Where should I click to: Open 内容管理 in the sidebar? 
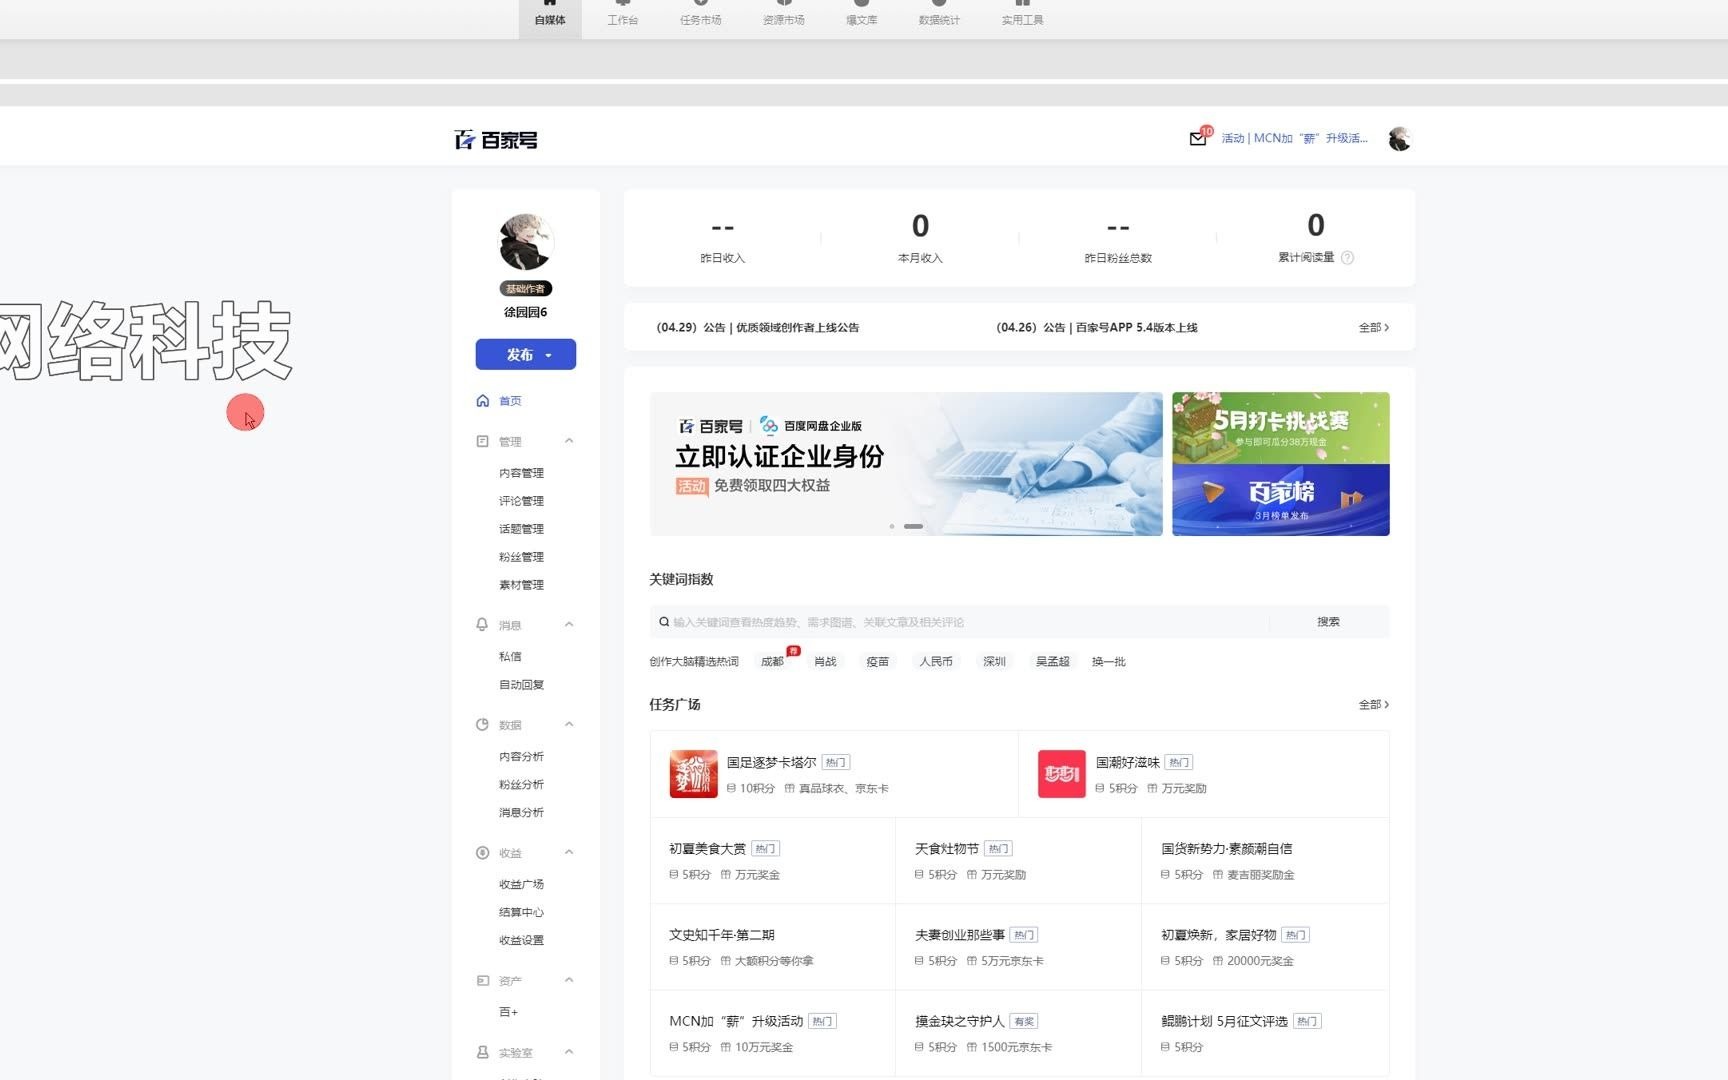coord(522,473)
